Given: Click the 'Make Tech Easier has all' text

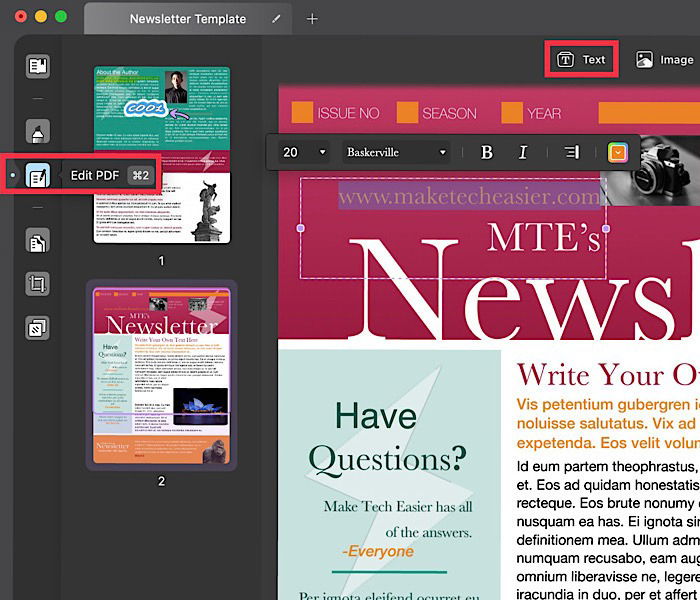Looking at the screenshot, I should pyautogui.click(x=398, y=507).
